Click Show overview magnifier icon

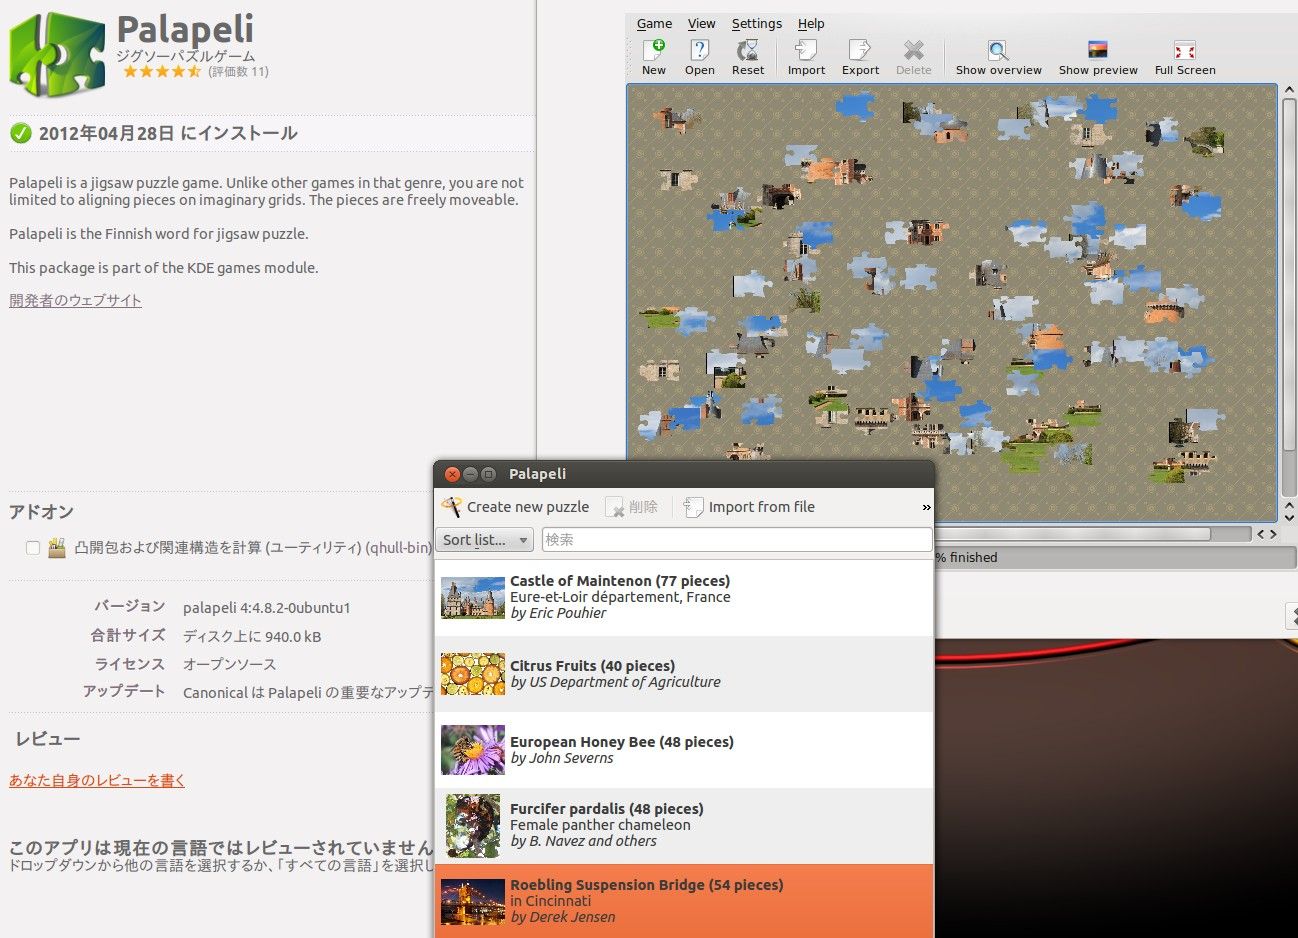pos(998,50)
